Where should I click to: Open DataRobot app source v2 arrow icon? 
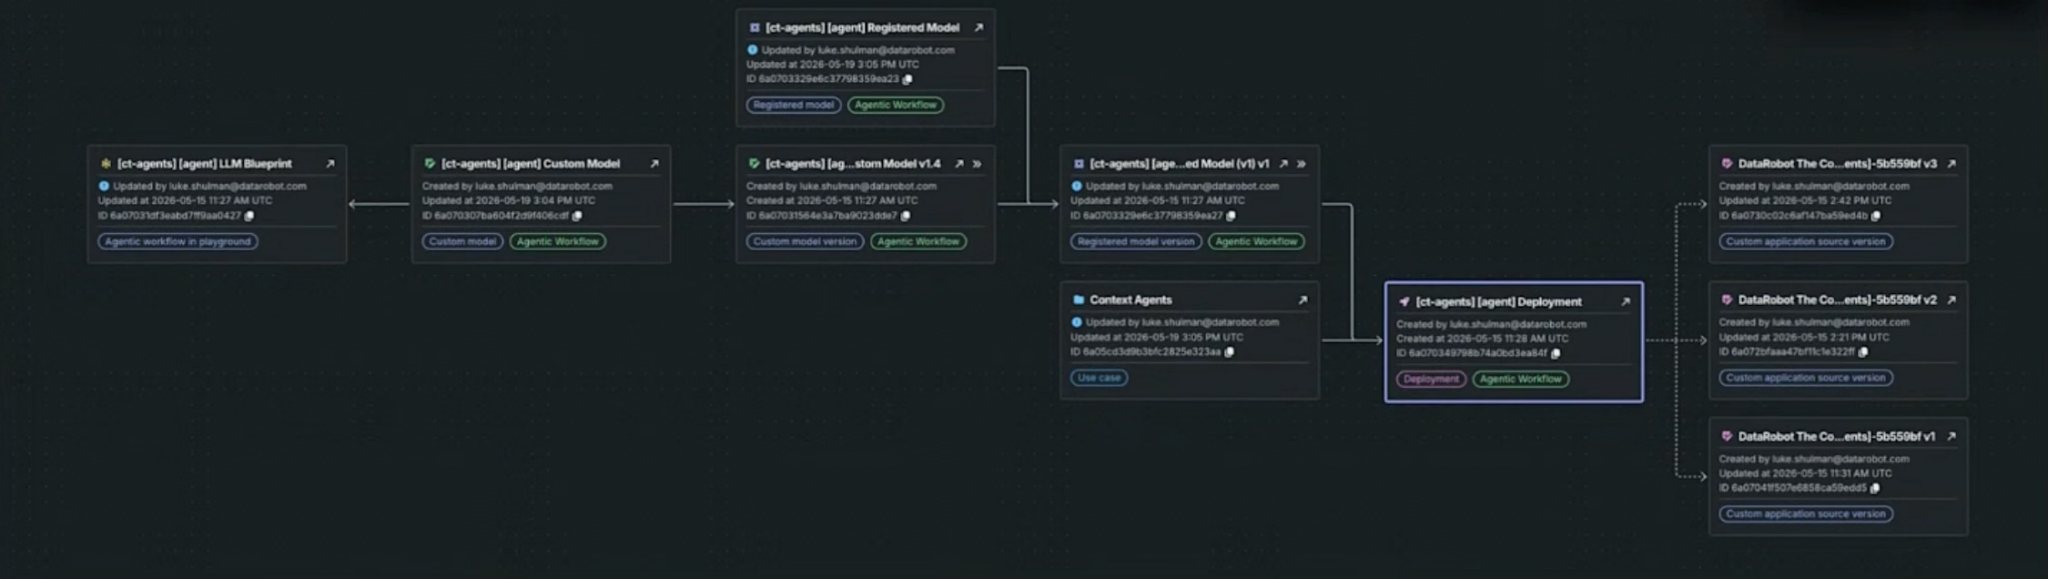pyautogui.click(x=1950, y=300)
